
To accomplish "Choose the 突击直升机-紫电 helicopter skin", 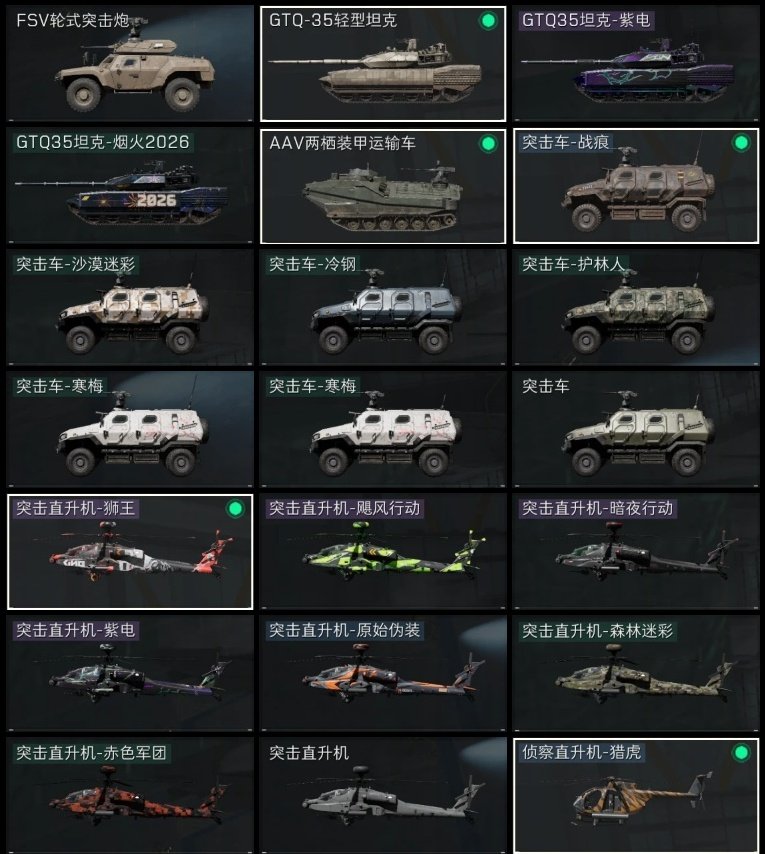I will 130,674.
